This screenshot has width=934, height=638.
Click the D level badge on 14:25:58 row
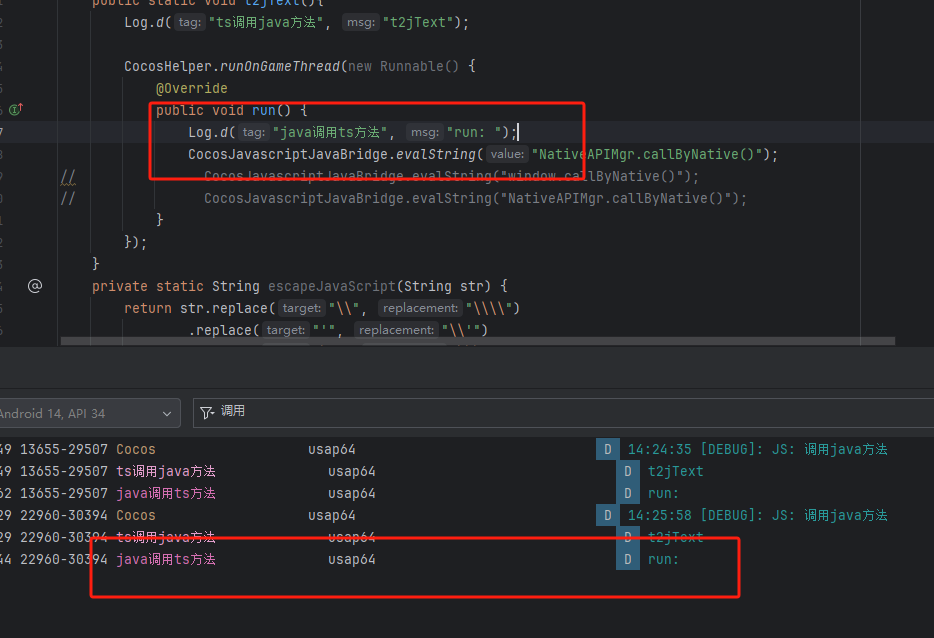(608, 515)
